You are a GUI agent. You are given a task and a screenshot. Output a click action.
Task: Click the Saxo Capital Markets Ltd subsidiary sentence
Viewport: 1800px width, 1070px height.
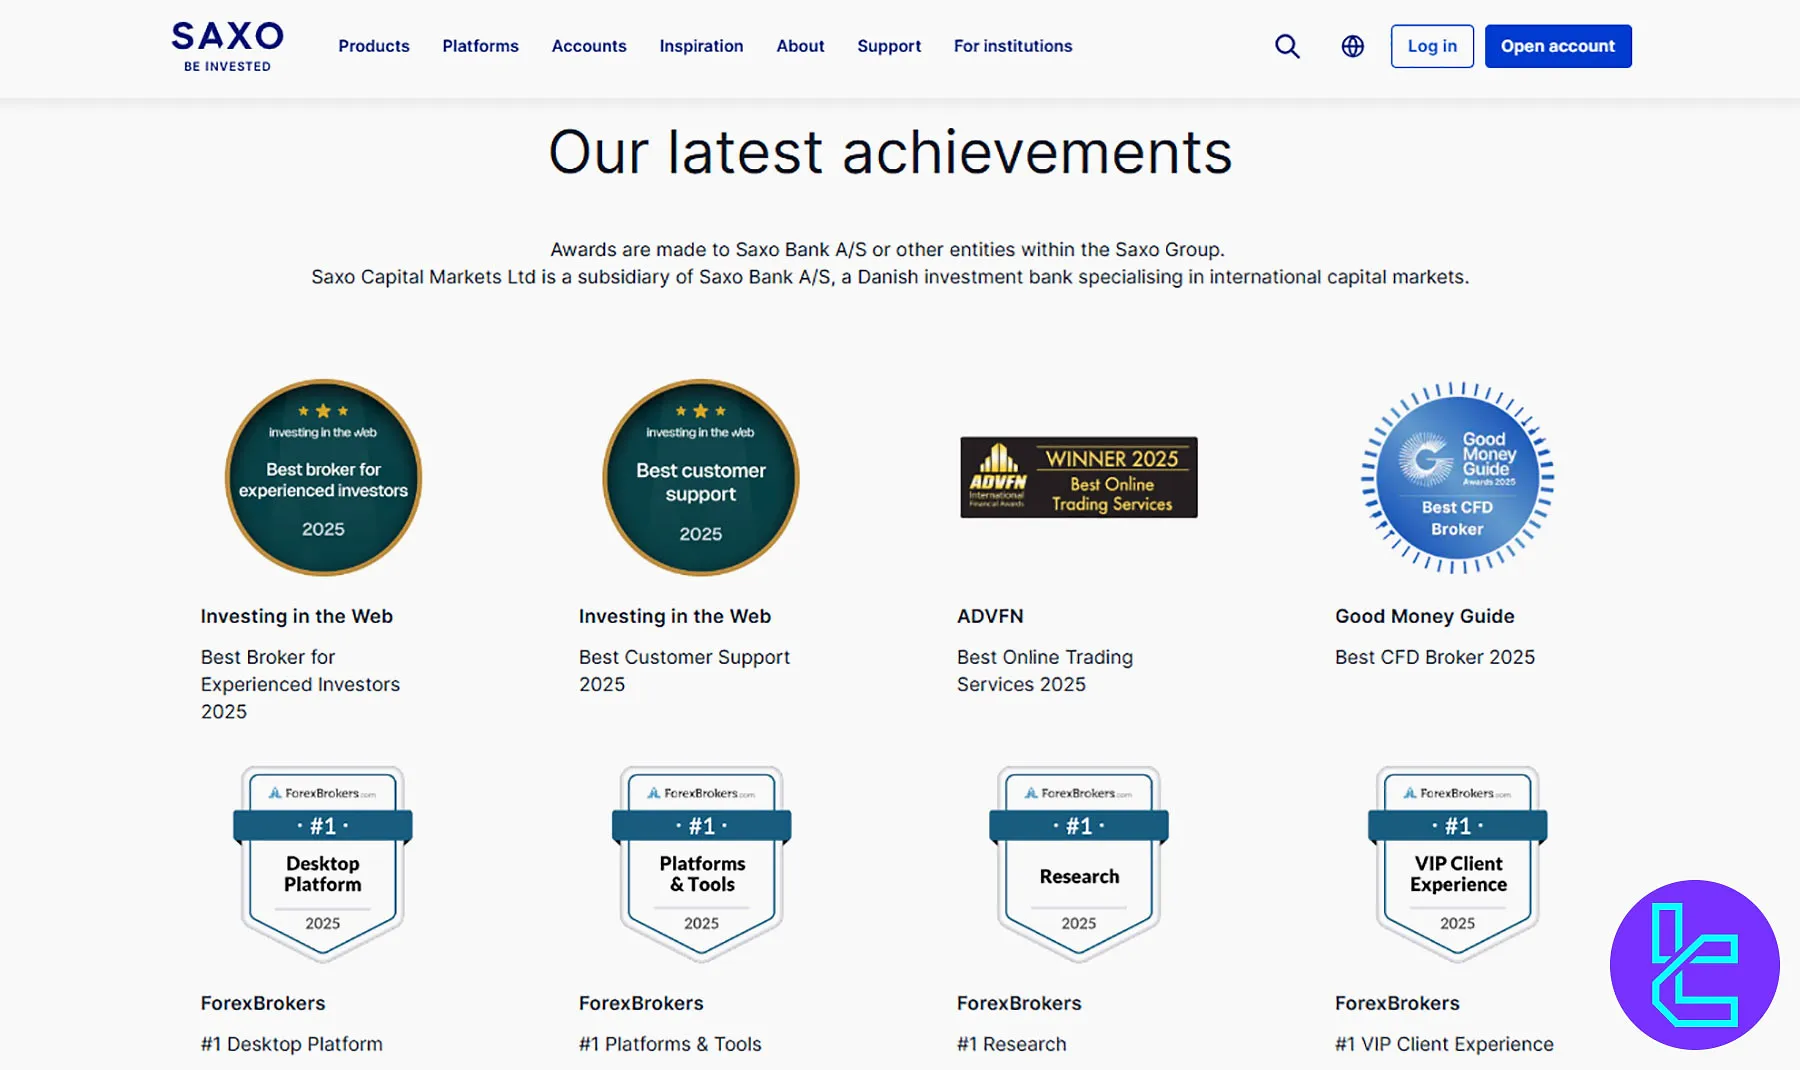(890, 277)
